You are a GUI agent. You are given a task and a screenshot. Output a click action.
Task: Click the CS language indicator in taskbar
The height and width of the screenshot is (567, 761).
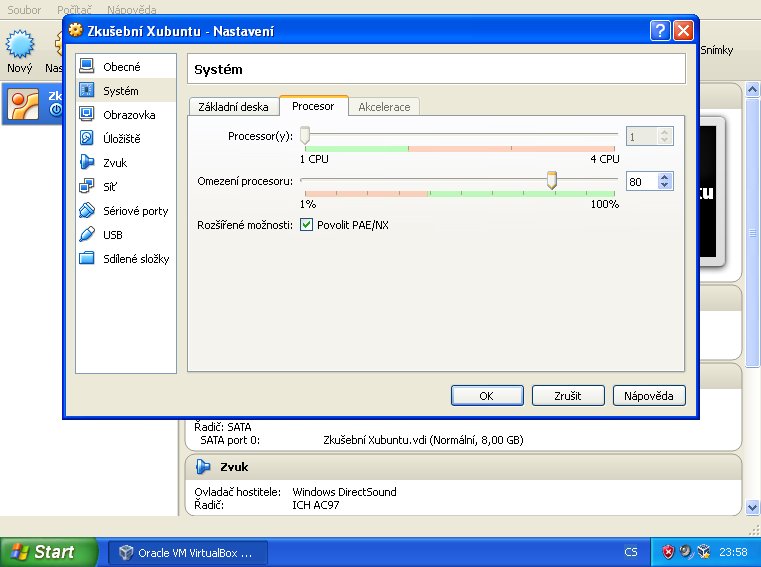point(630,552)
